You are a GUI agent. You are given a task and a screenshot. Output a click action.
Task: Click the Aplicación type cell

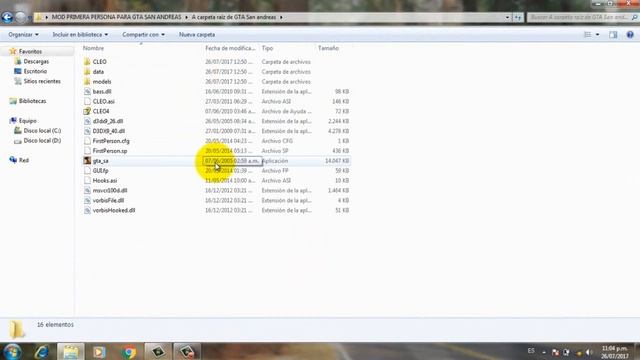tap(275, 161)
